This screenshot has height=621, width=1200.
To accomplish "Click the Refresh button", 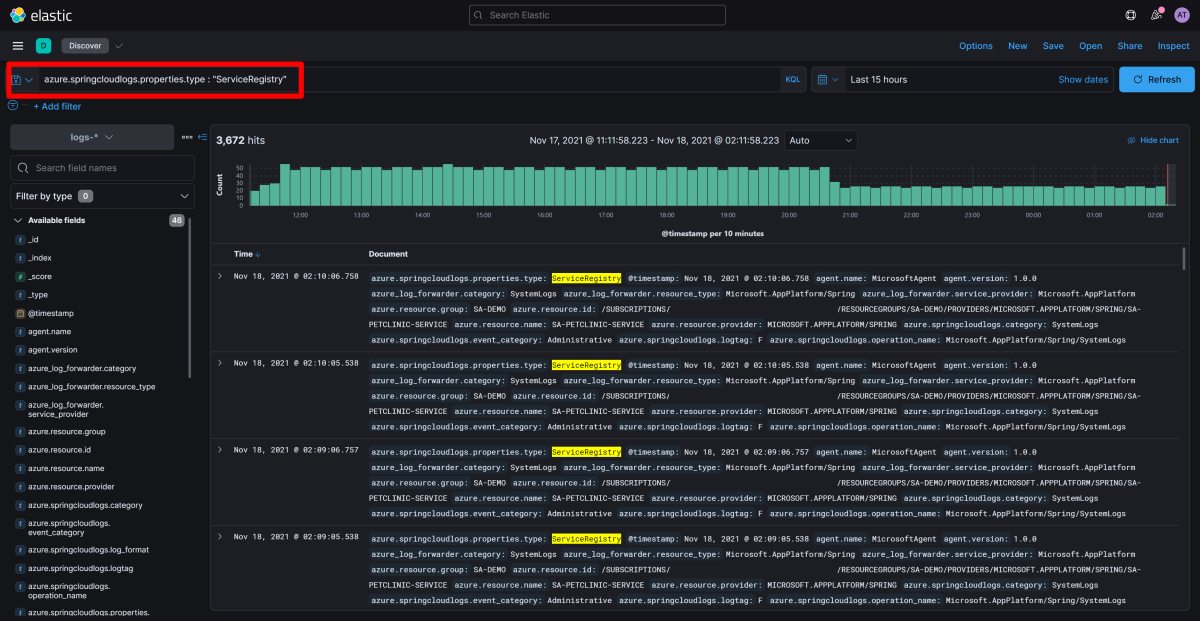I will pyautogui.click(x=1156, y=79).
